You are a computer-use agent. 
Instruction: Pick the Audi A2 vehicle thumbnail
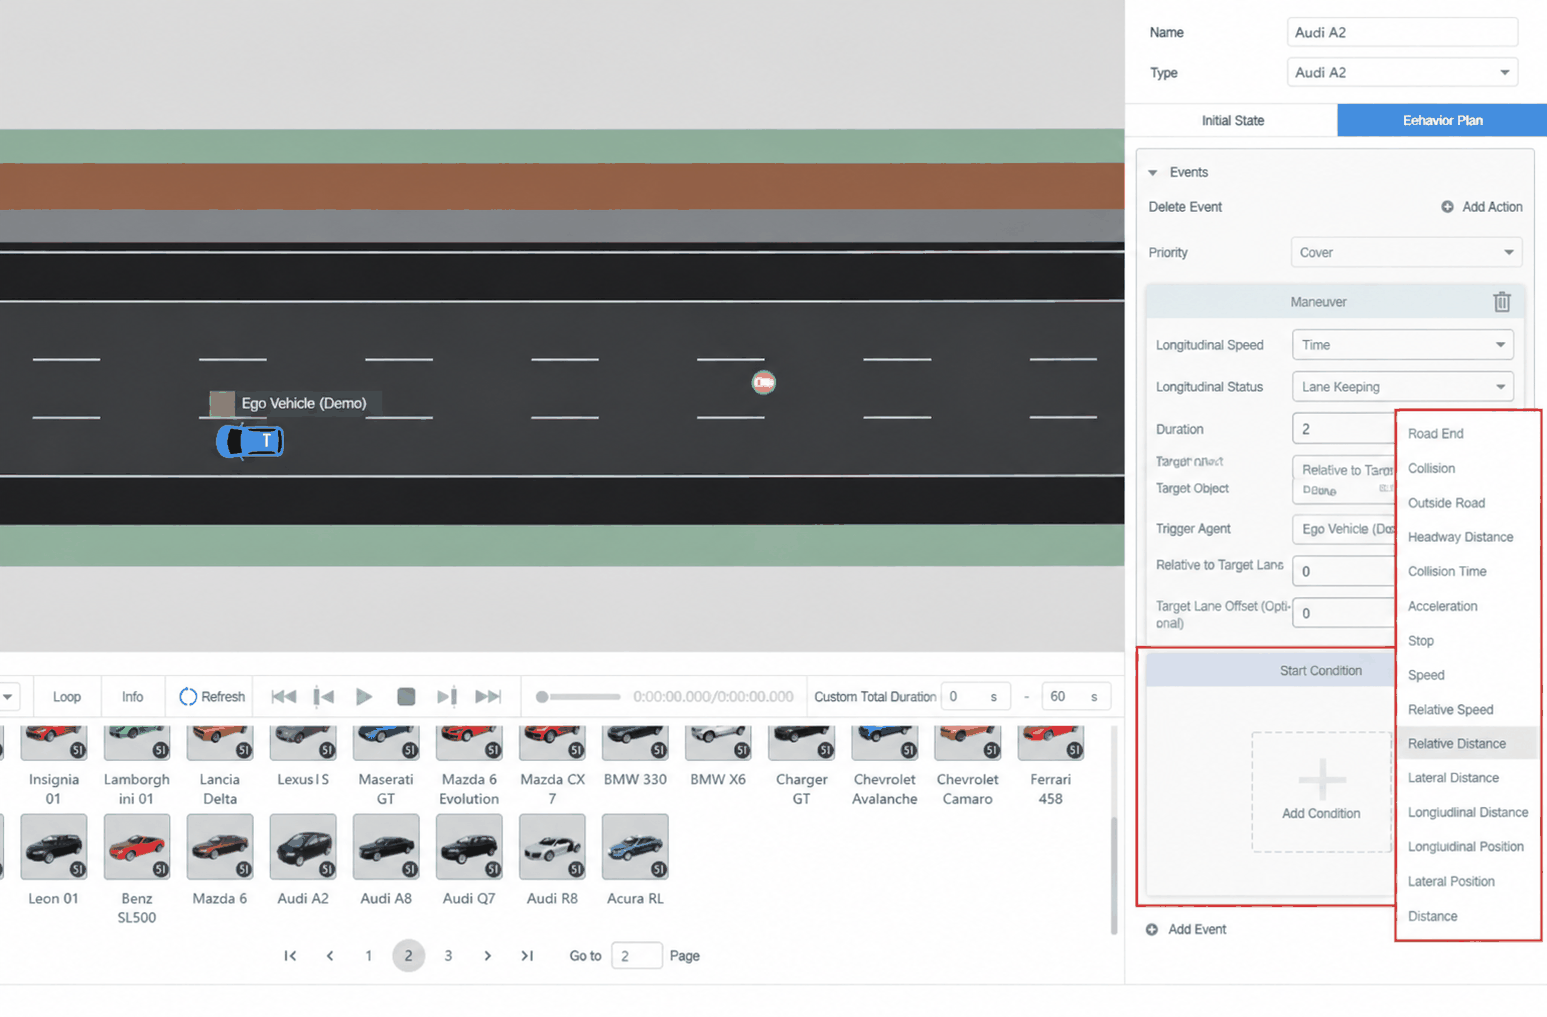tap(303, 847)
